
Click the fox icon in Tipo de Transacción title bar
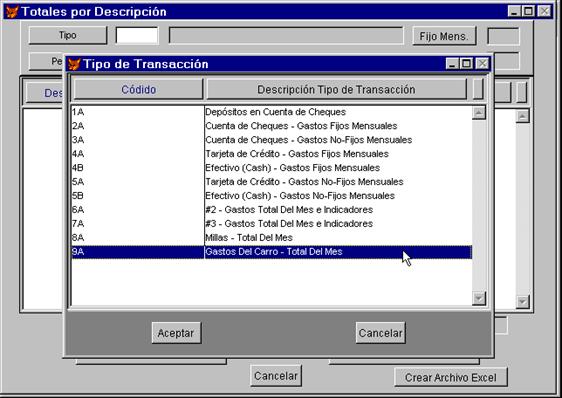pyautogui.click(x=74, y=64)
